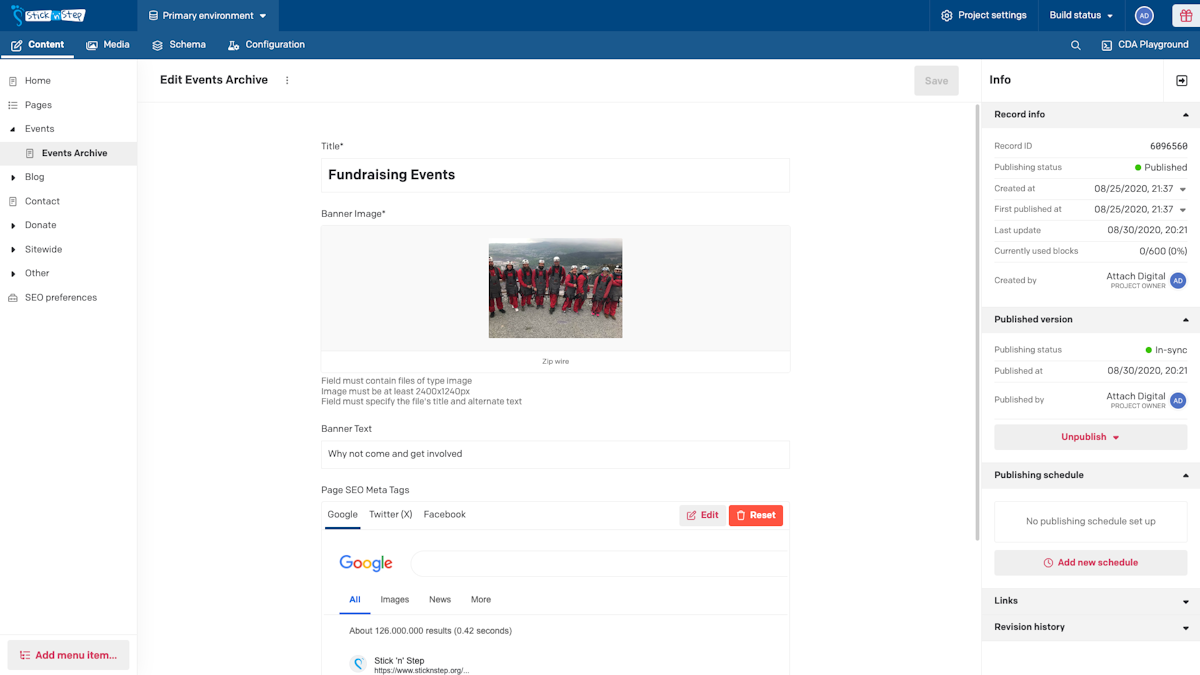Click the main editor vertical scrollbar
Screen dimensions: 1200x675
click(976, 320)
